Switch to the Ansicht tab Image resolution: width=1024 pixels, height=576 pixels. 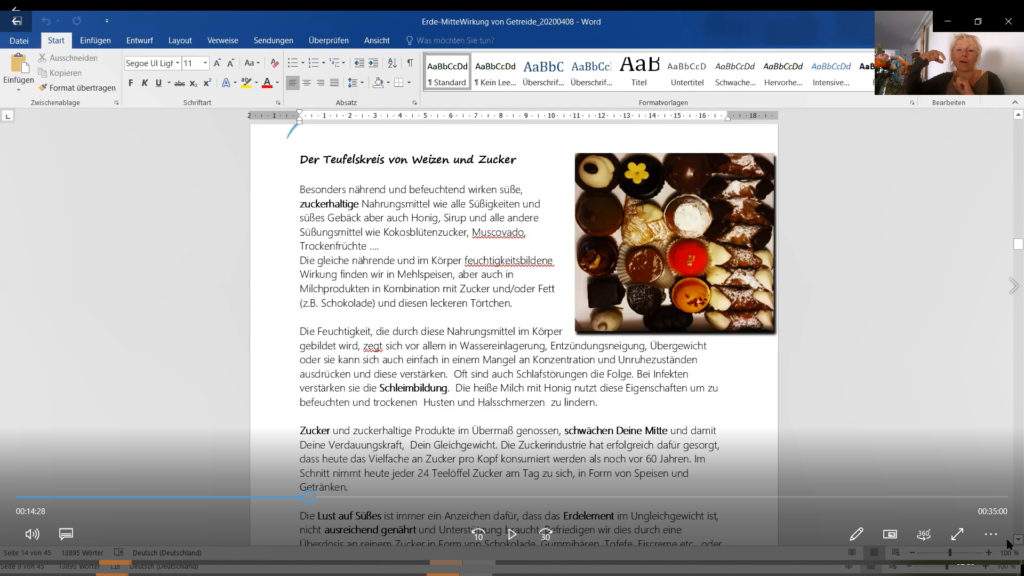click(x=377, y=40)
